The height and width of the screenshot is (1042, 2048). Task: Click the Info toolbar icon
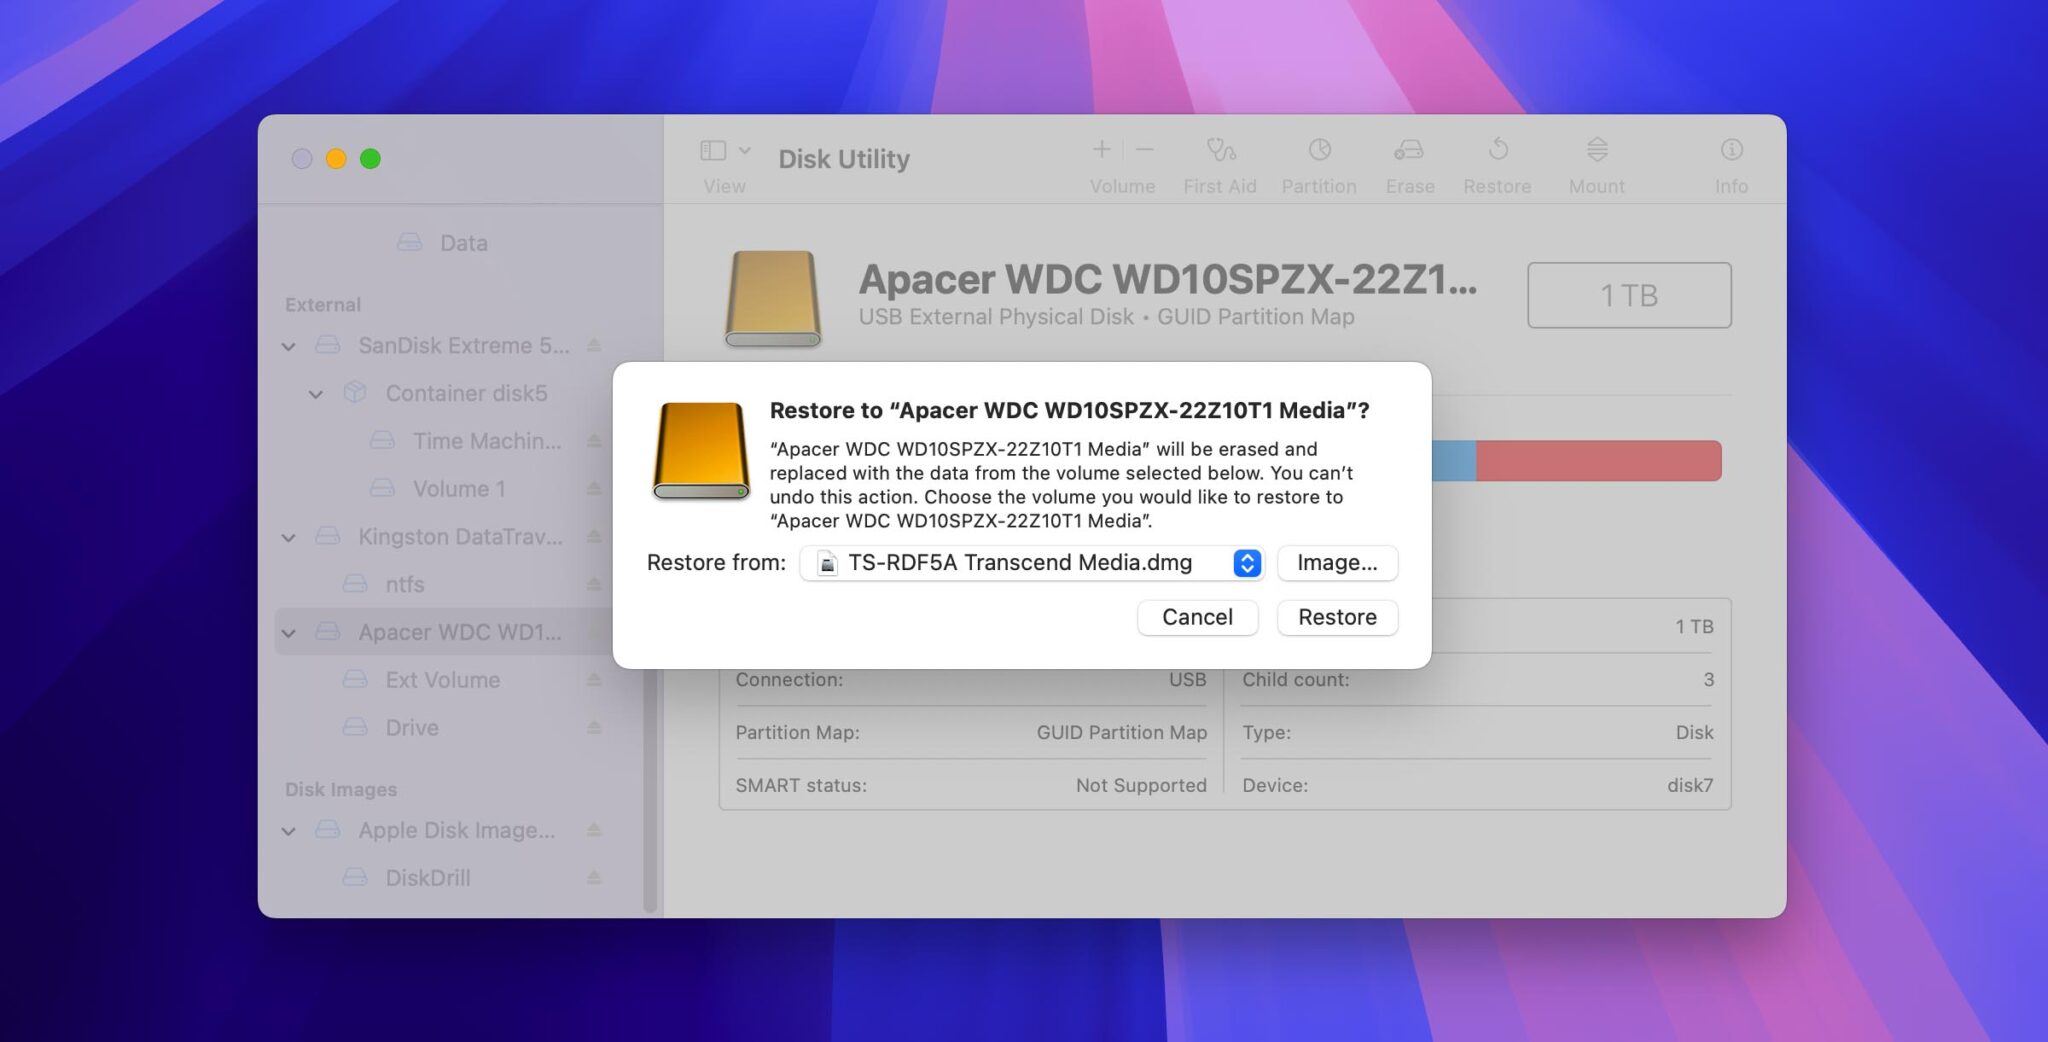point(1731,150)
